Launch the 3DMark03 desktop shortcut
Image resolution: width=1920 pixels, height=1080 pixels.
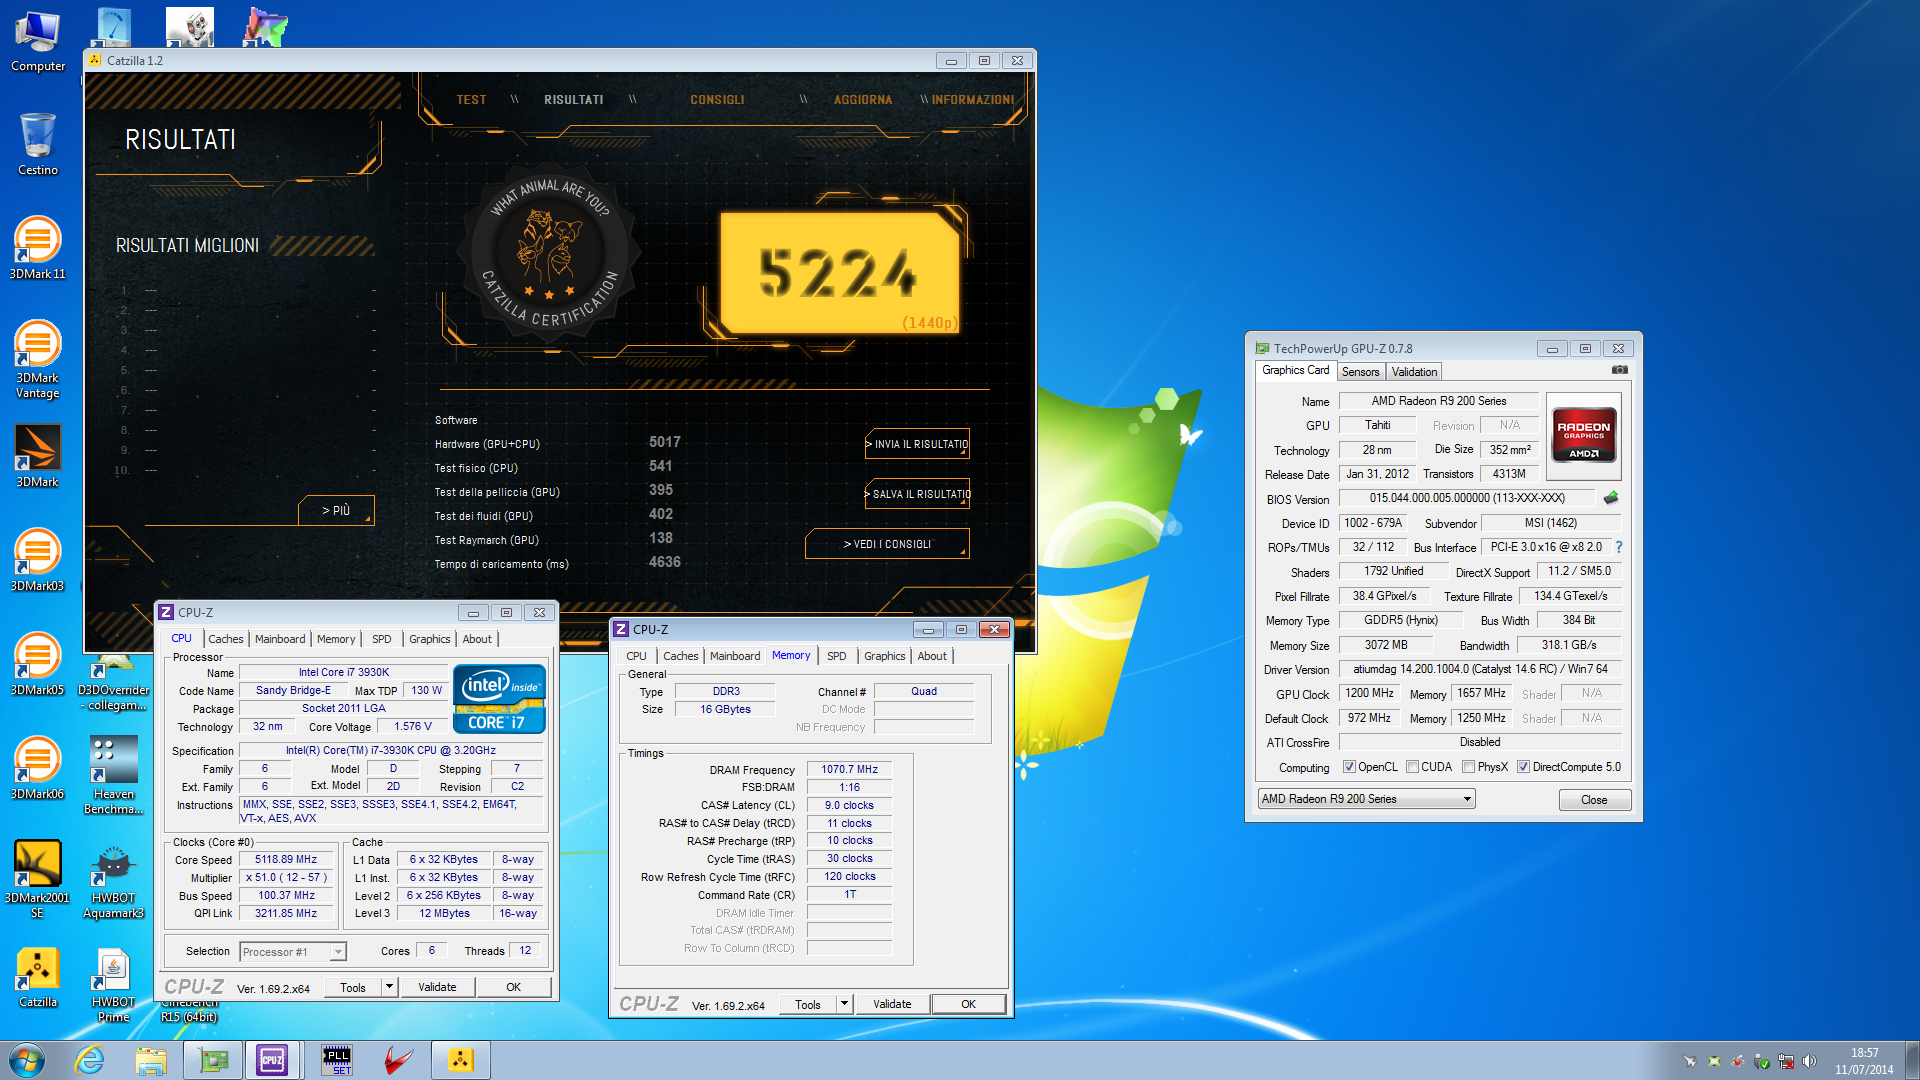(38, 560)
